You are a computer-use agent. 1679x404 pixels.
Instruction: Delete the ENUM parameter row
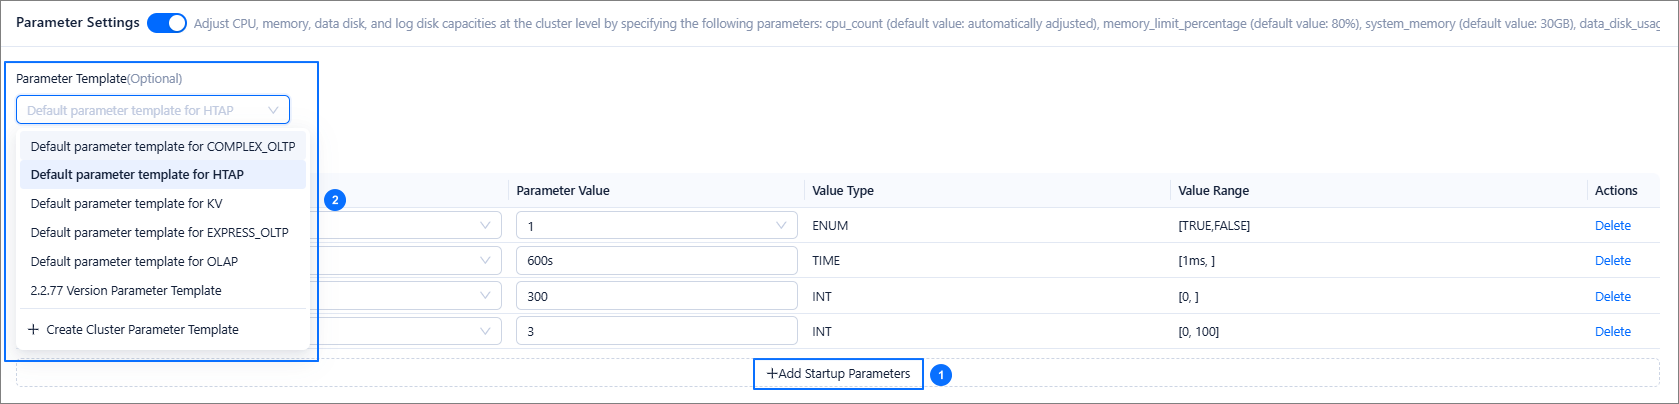[x=1612, y=226]
